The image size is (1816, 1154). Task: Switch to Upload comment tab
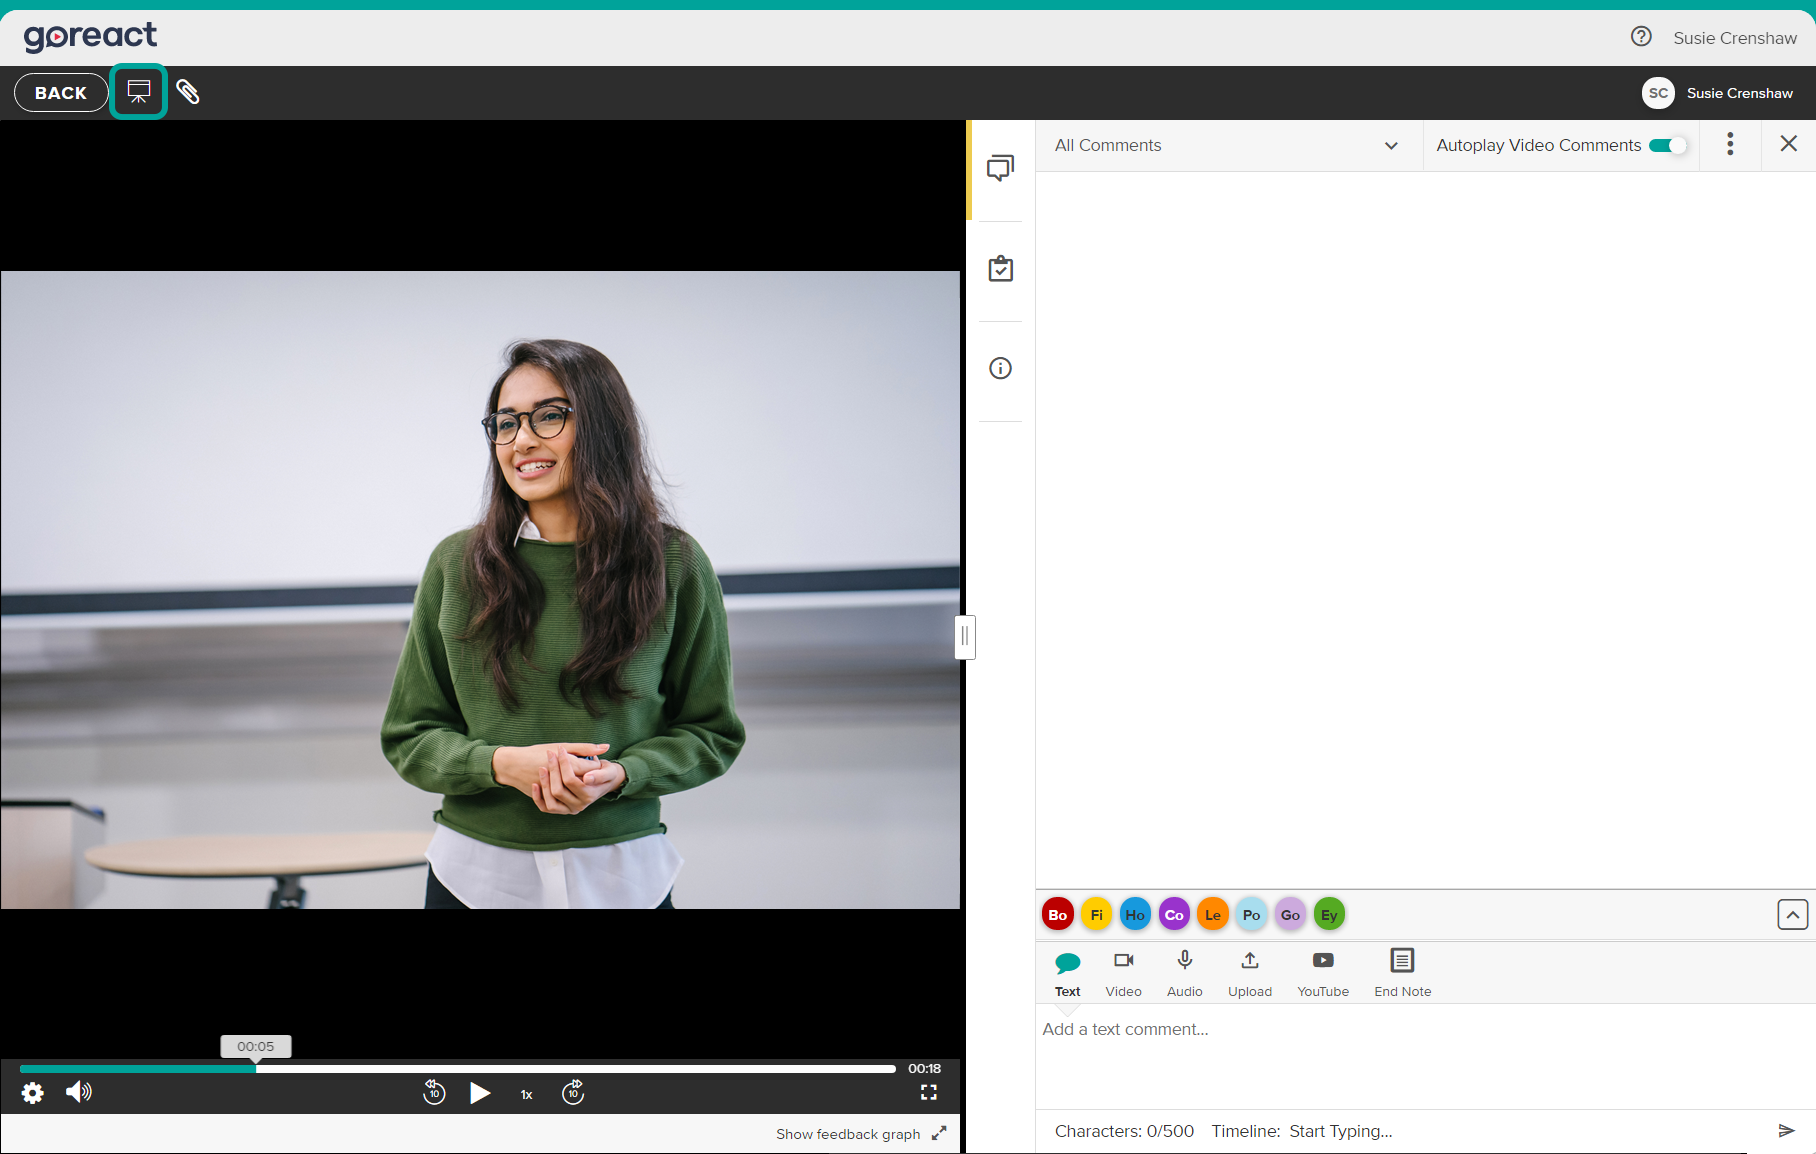tap(1249, 974)
